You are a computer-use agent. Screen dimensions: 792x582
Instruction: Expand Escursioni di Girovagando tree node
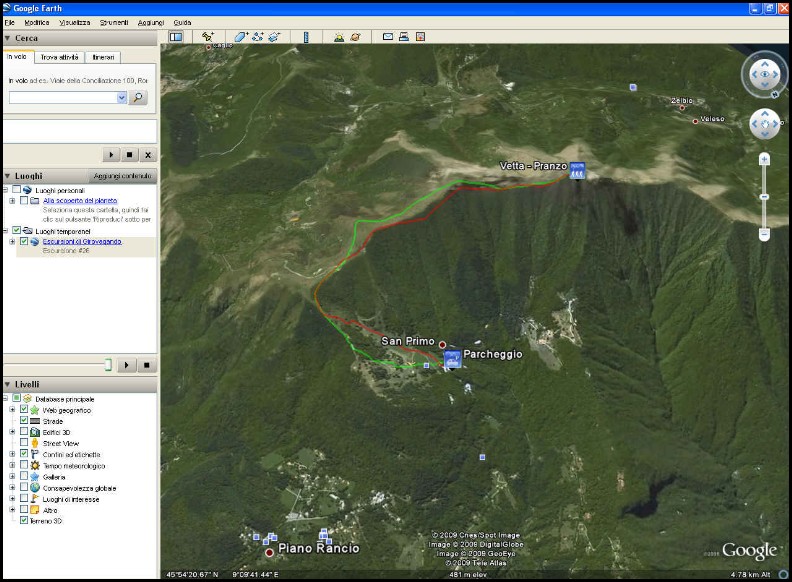click(12, 241)
